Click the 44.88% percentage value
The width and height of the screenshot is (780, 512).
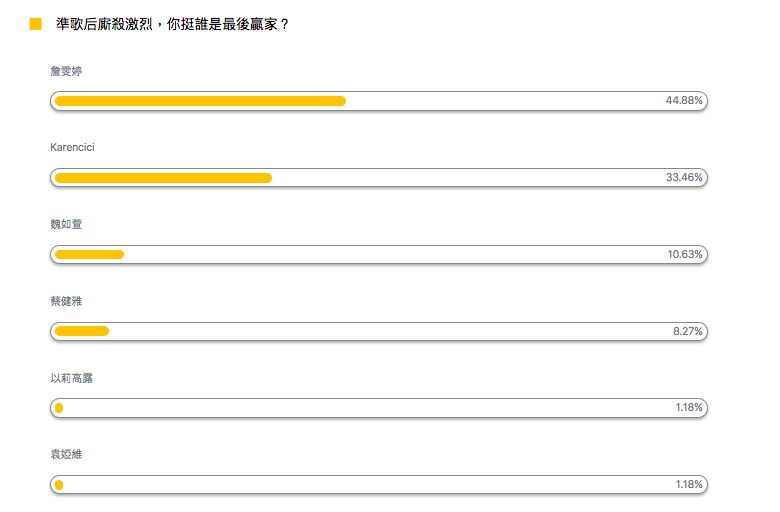[x=684, y=101]
